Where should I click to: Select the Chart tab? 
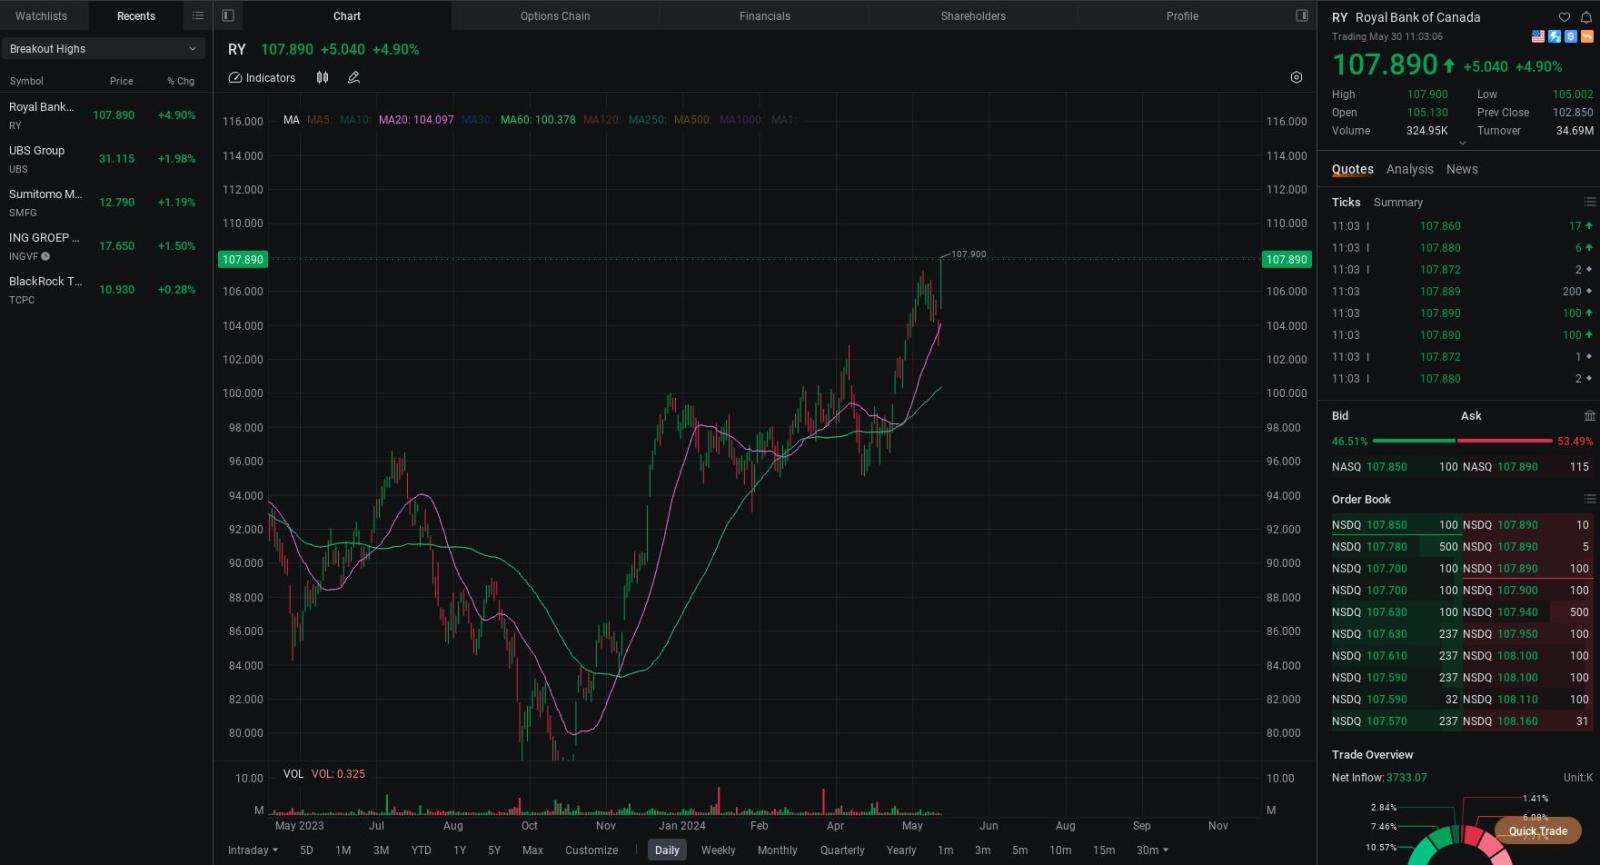pos(347,16)
